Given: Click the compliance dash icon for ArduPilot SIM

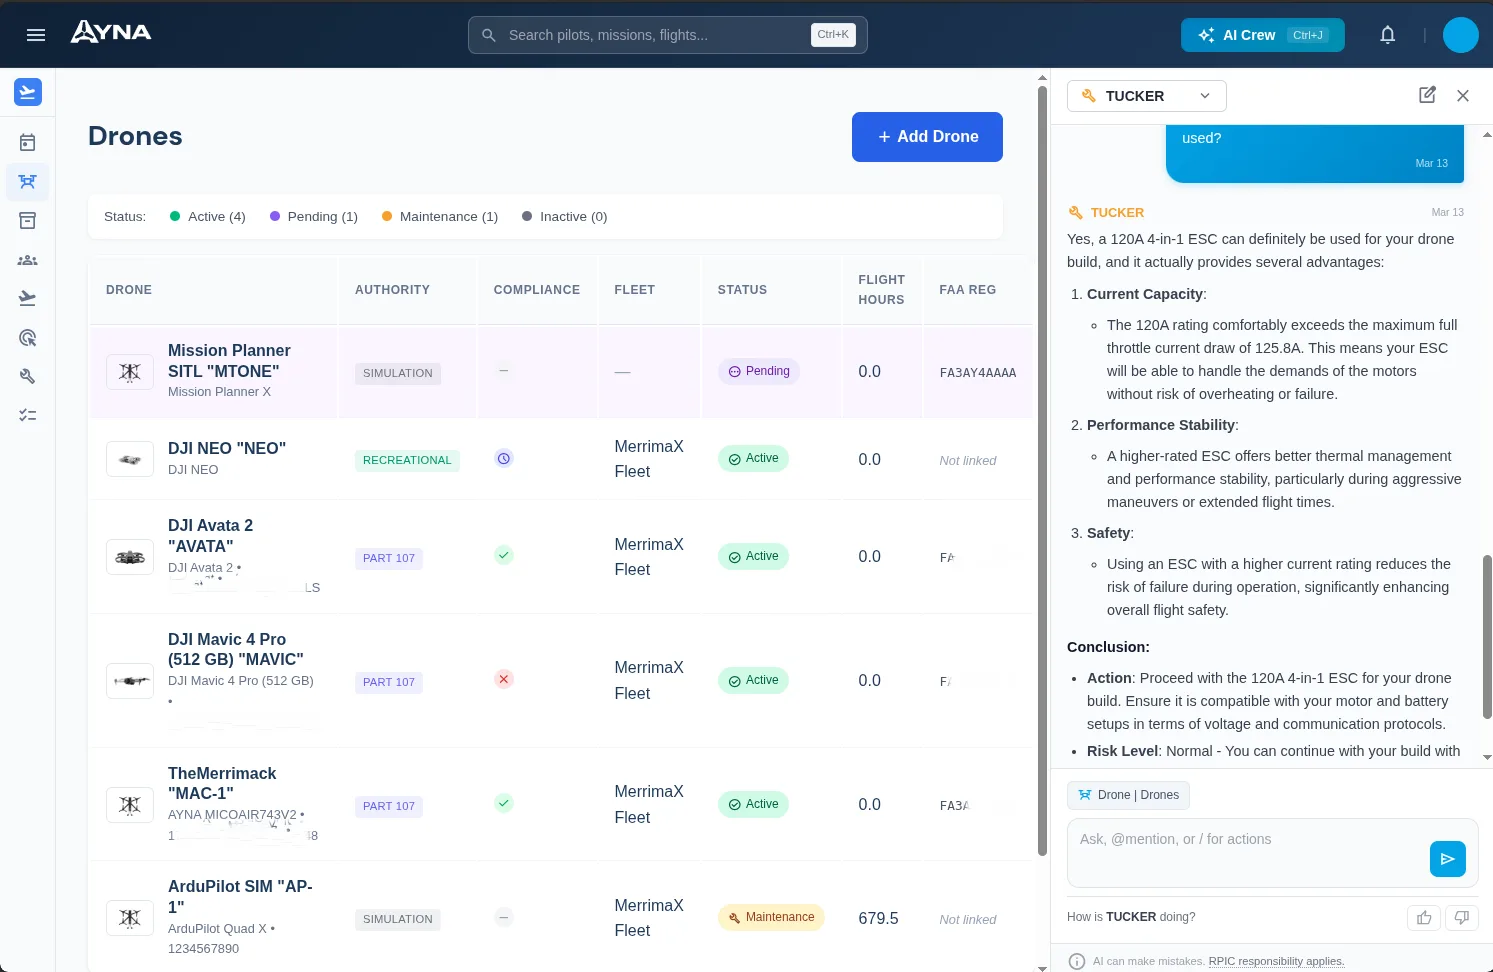Looking at the screenshot, I should coord(504,917).
